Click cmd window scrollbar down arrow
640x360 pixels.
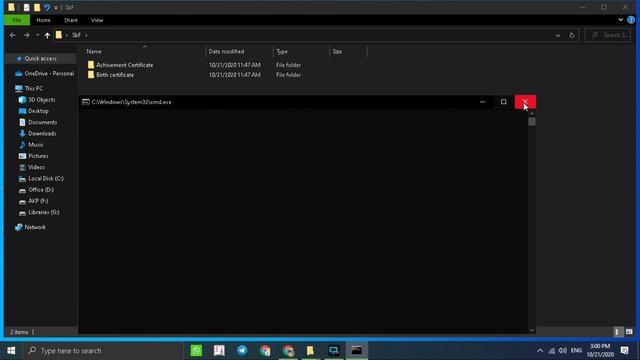(532, 330)
